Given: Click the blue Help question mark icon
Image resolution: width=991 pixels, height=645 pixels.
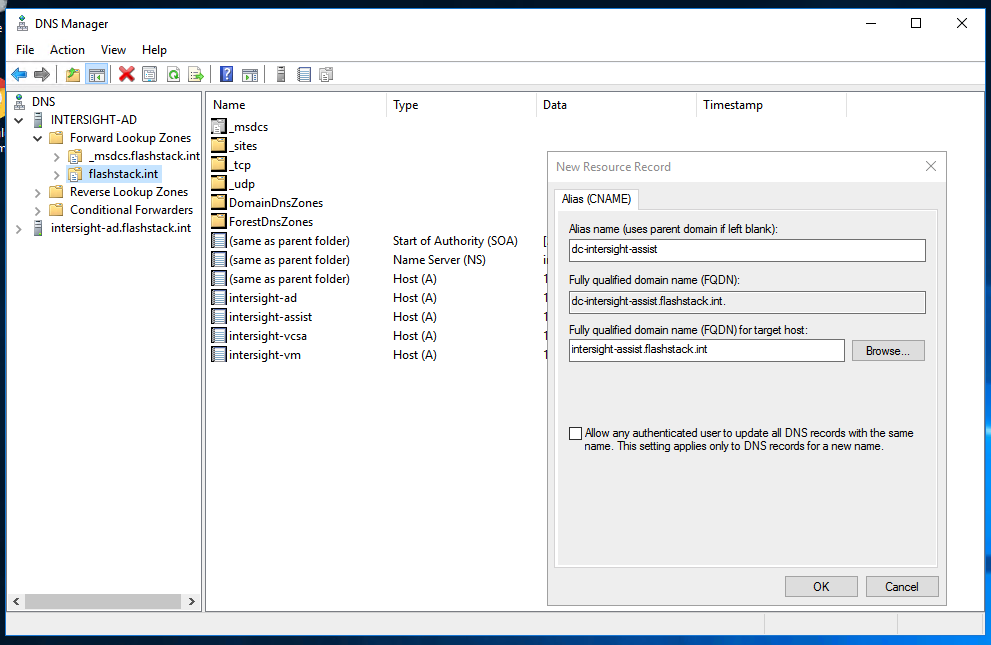Looking at the screenshot, I should point(227,74).
